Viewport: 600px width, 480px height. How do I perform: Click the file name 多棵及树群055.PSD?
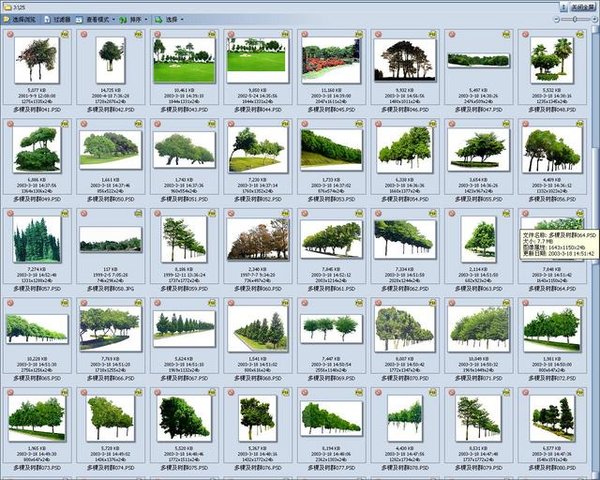pyautogui.click(x=478, y=199)
